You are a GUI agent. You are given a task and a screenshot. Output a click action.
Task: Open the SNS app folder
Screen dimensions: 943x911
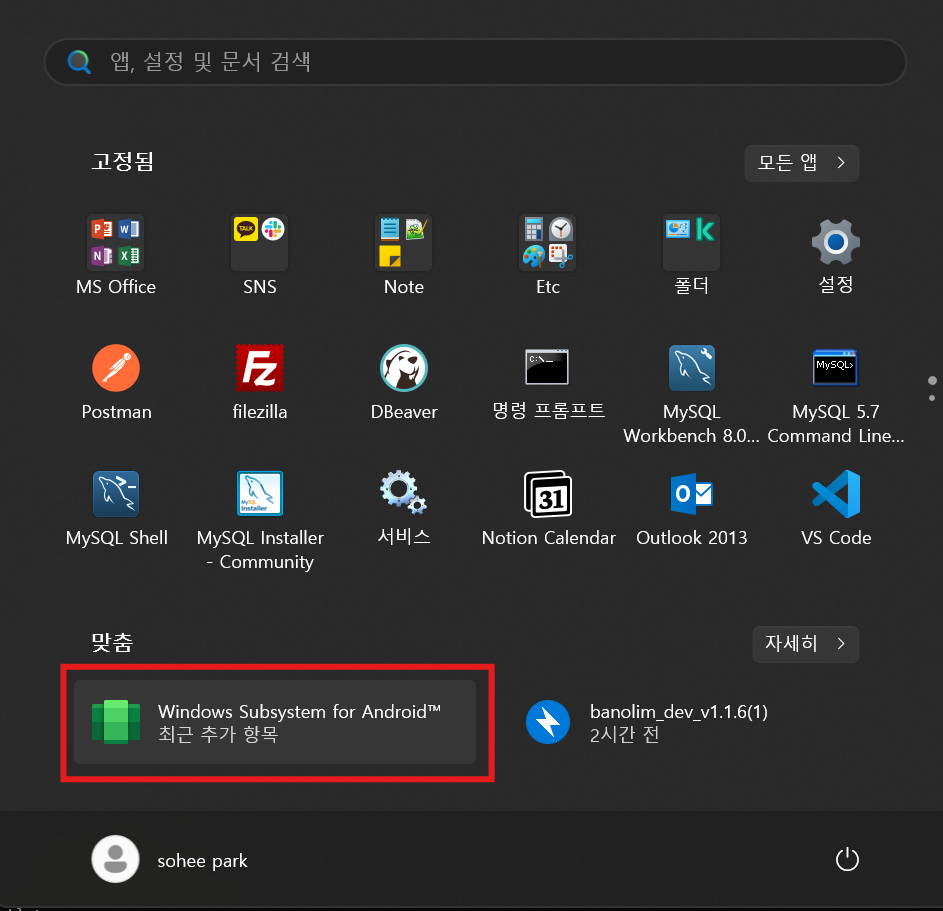coord(260,256)
